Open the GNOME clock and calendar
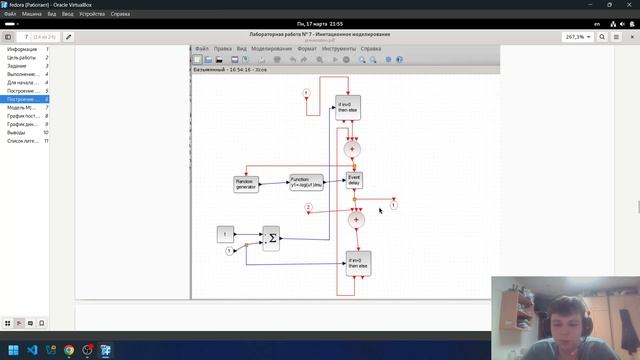640x360 pixels. click(320, 24)
